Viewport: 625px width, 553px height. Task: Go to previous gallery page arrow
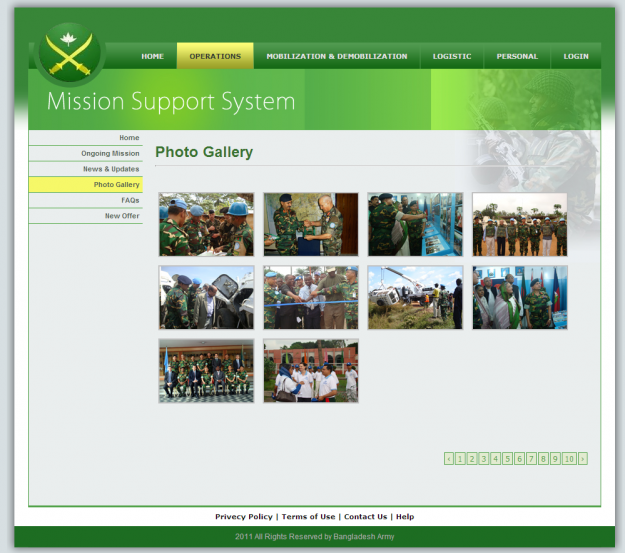coord(449,459)
